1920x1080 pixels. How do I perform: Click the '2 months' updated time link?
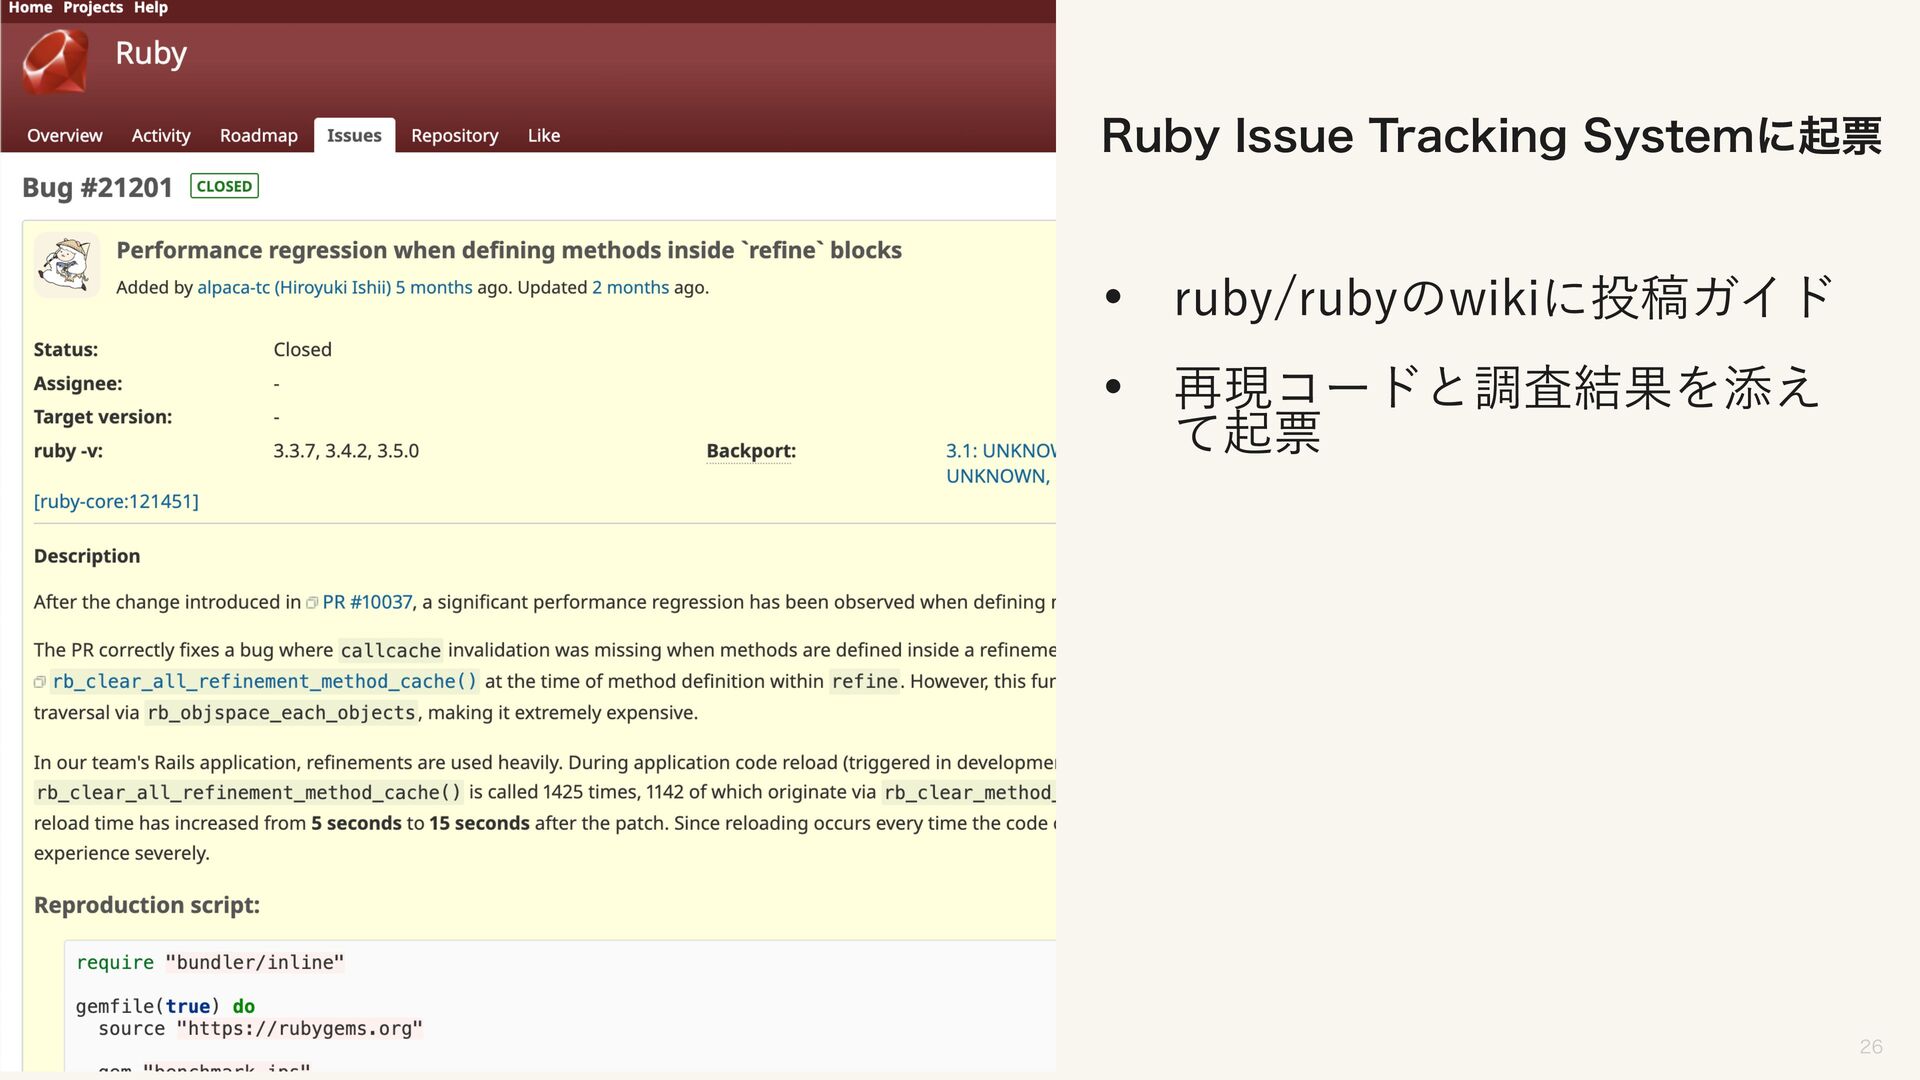[630, 287]
